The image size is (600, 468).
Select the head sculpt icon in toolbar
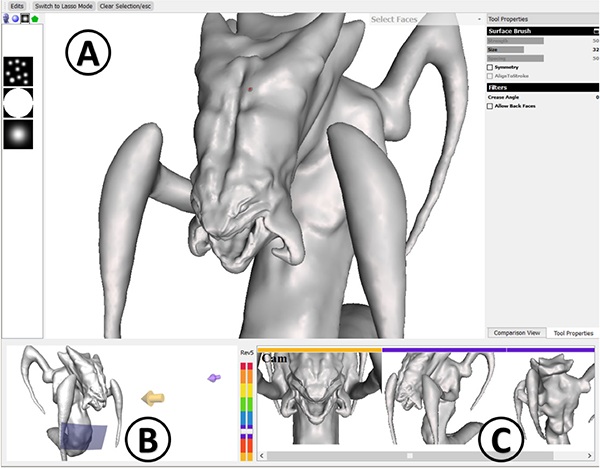pos(7,19)
